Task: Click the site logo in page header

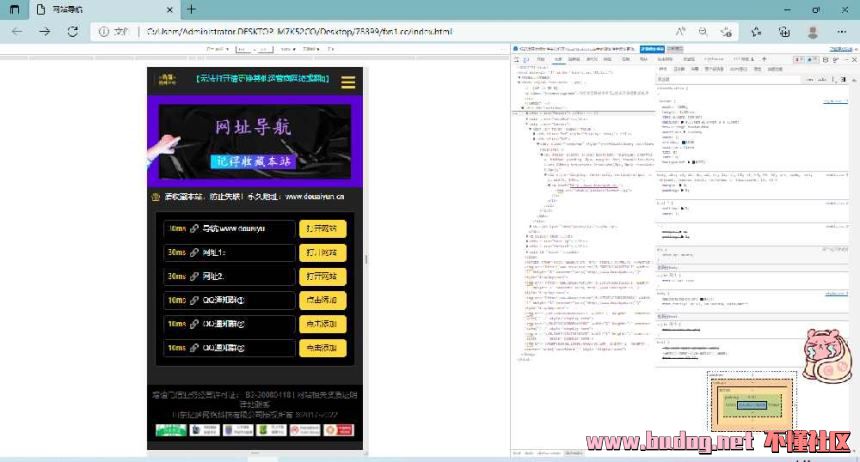Action: tap(167, 80)
